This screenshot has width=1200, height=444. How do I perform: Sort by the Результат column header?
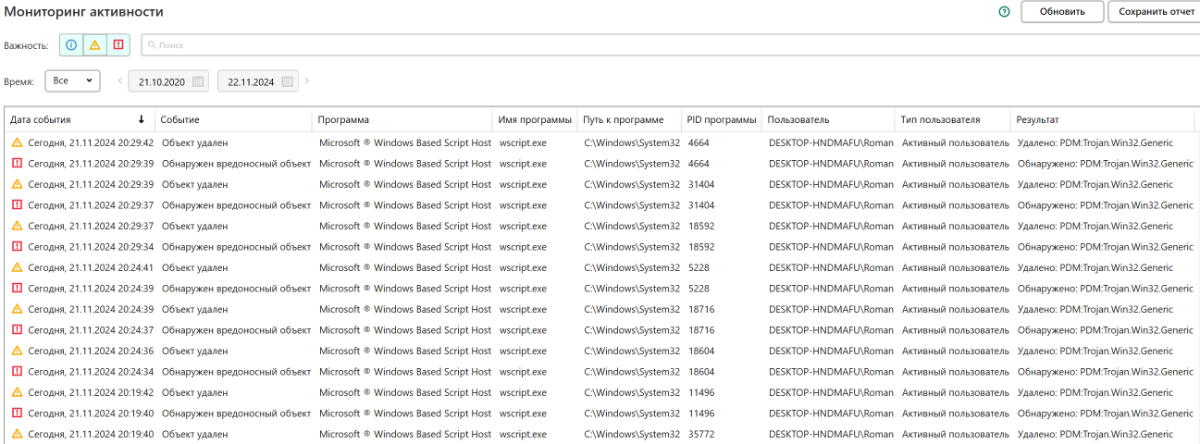[x=1037, y=119]
